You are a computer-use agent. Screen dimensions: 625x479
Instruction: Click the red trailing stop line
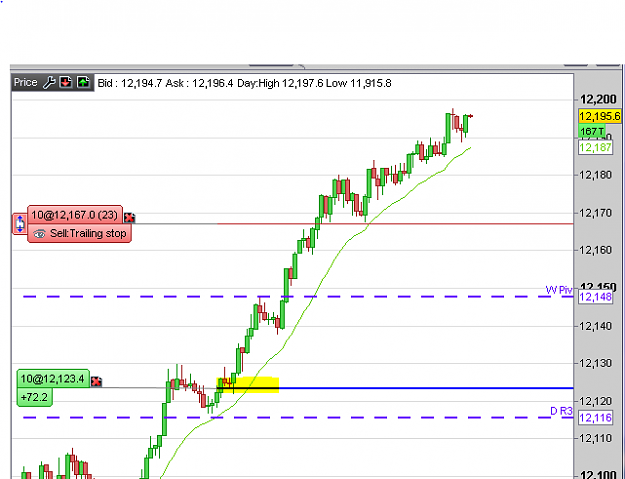coord(395,224)
